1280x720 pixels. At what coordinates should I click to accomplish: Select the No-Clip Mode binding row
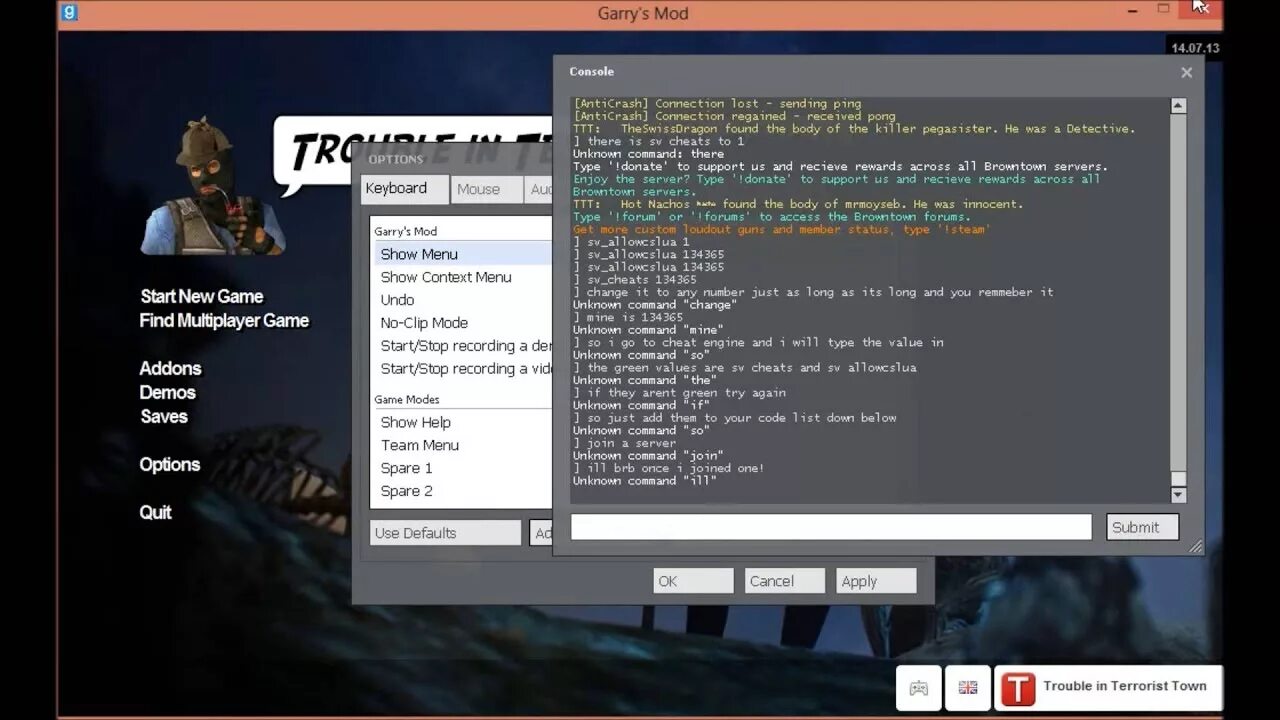(x=463, y=323)
